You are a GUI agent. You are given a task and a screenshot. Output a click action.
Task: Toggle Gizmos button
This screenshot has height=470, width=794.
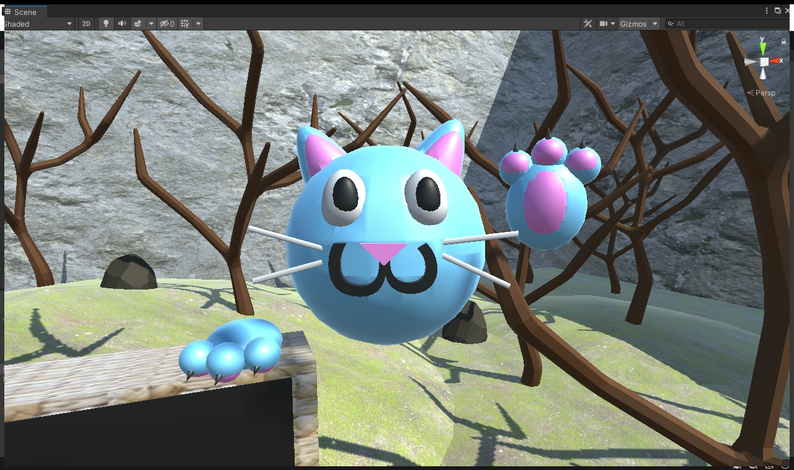[633, 24]
